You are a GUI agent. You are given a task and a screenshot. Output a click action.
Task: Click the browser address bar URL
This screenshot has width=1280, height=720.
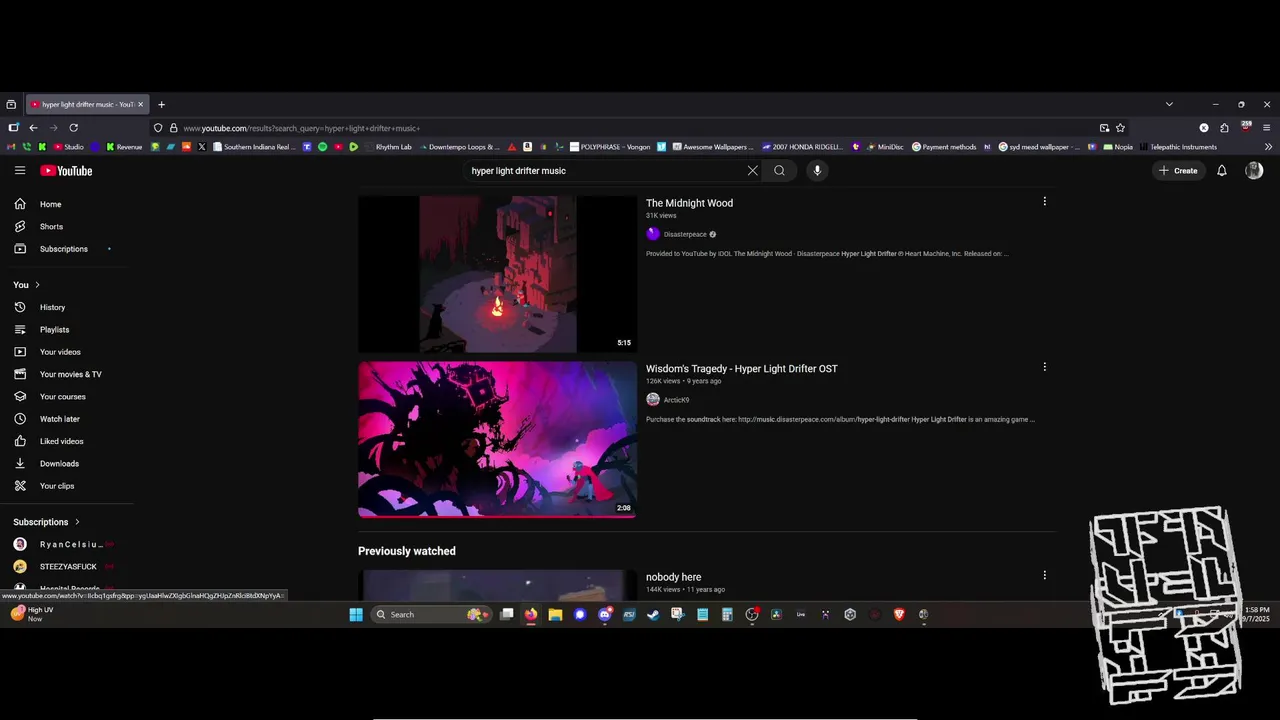pos(301,128)
